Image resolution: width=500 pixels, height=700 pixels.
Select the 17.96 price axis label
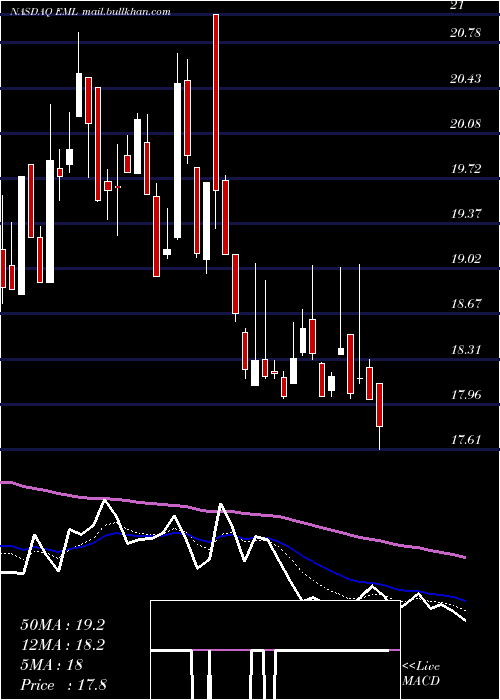466,395
